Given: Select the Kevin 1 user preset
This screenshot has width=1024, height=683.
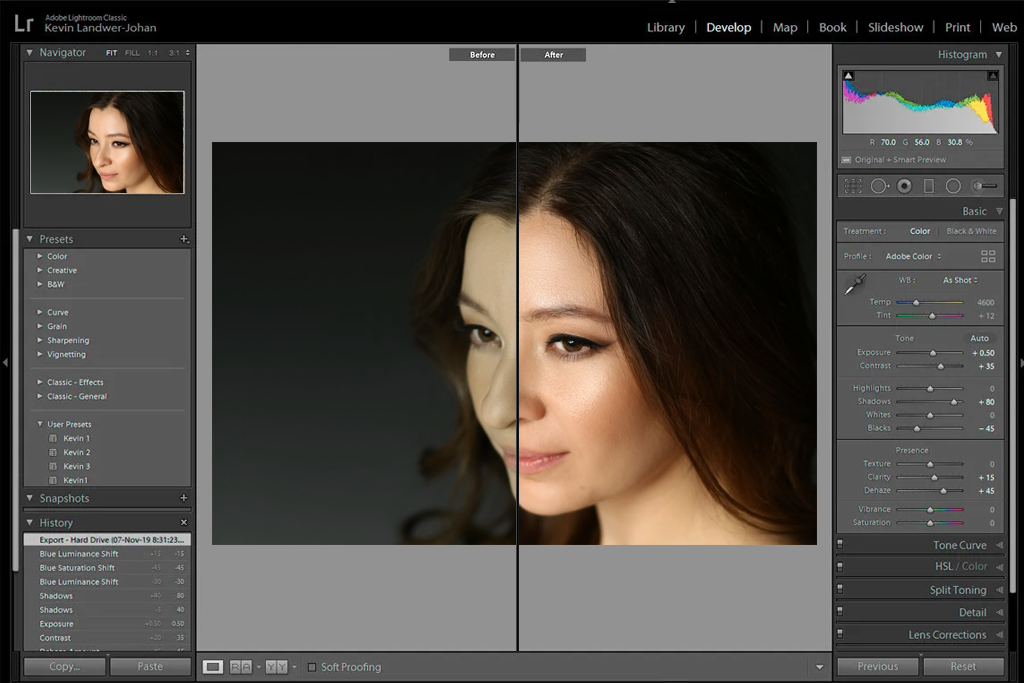Looking at the screenshot, I should tap(76, 438).
